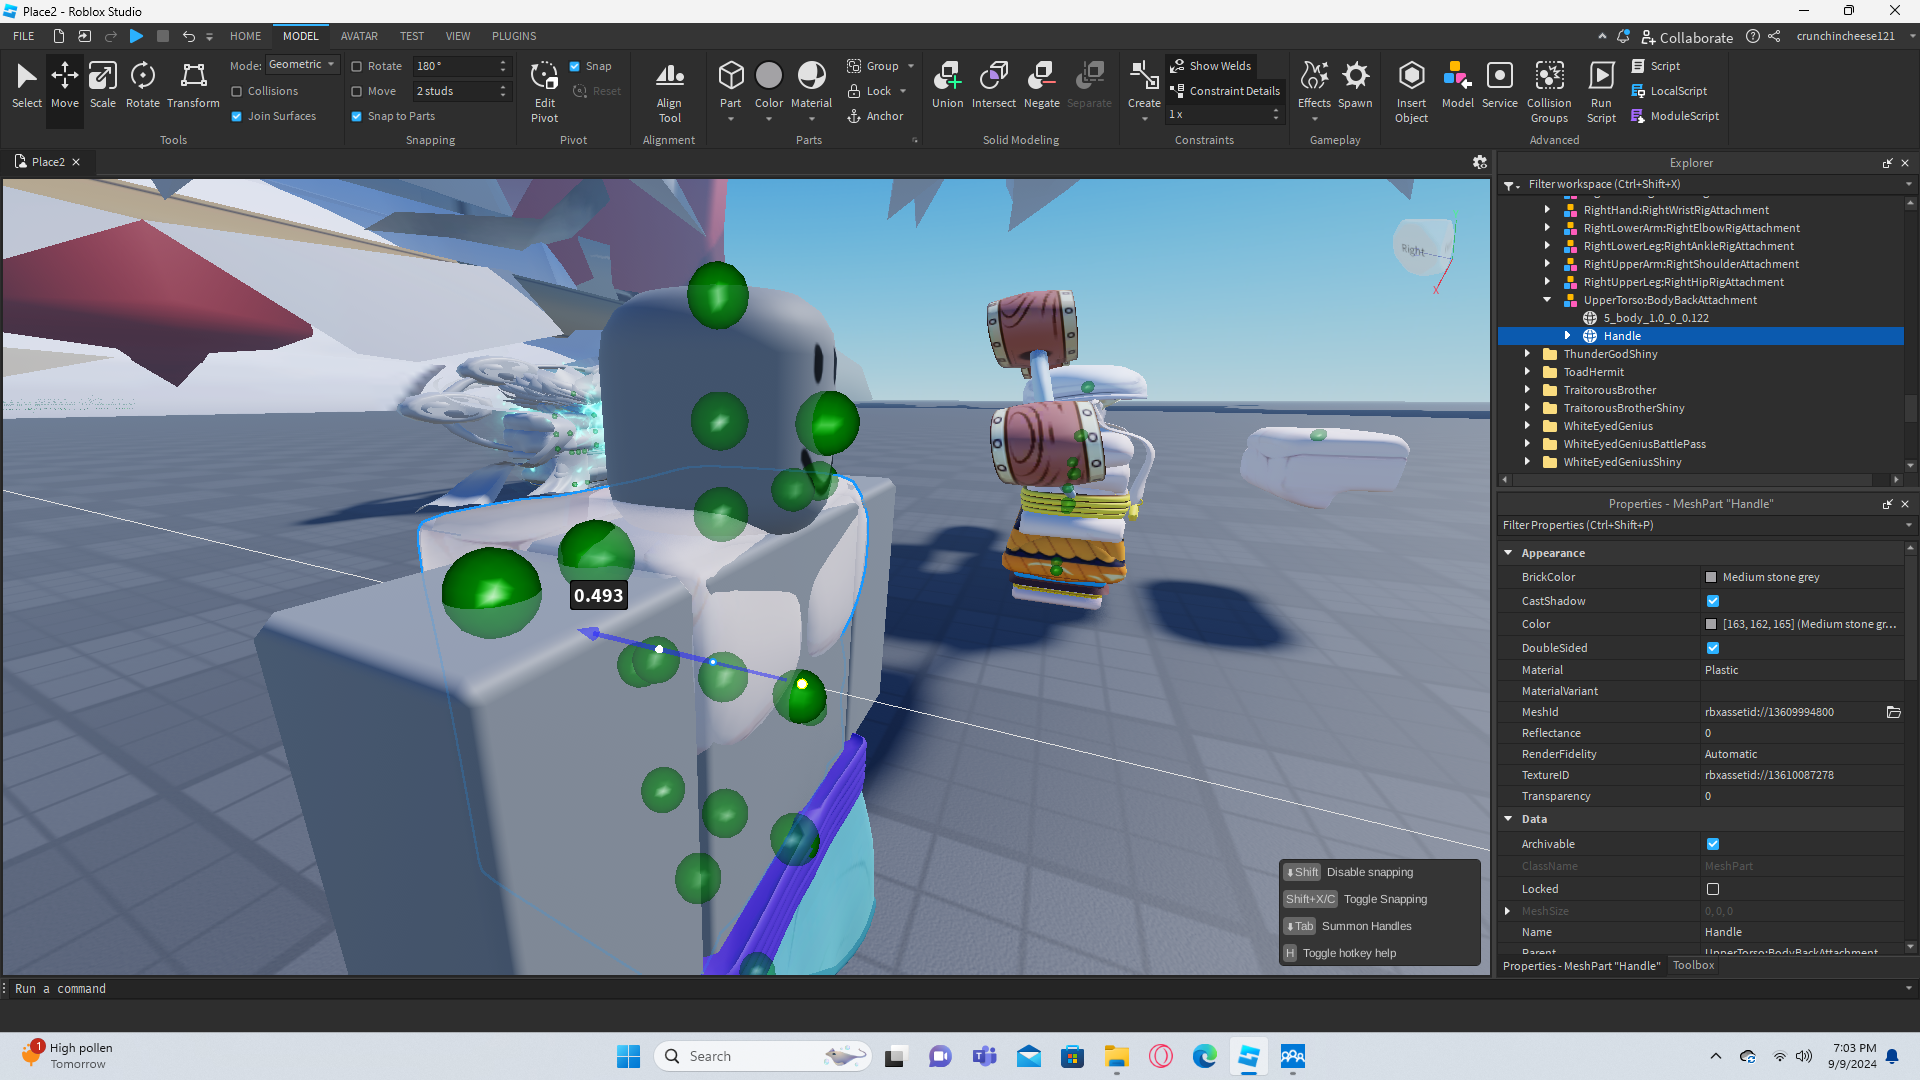Click the Union solid modeling icon
This screenshot has width=1920, height=1080.
947,84
